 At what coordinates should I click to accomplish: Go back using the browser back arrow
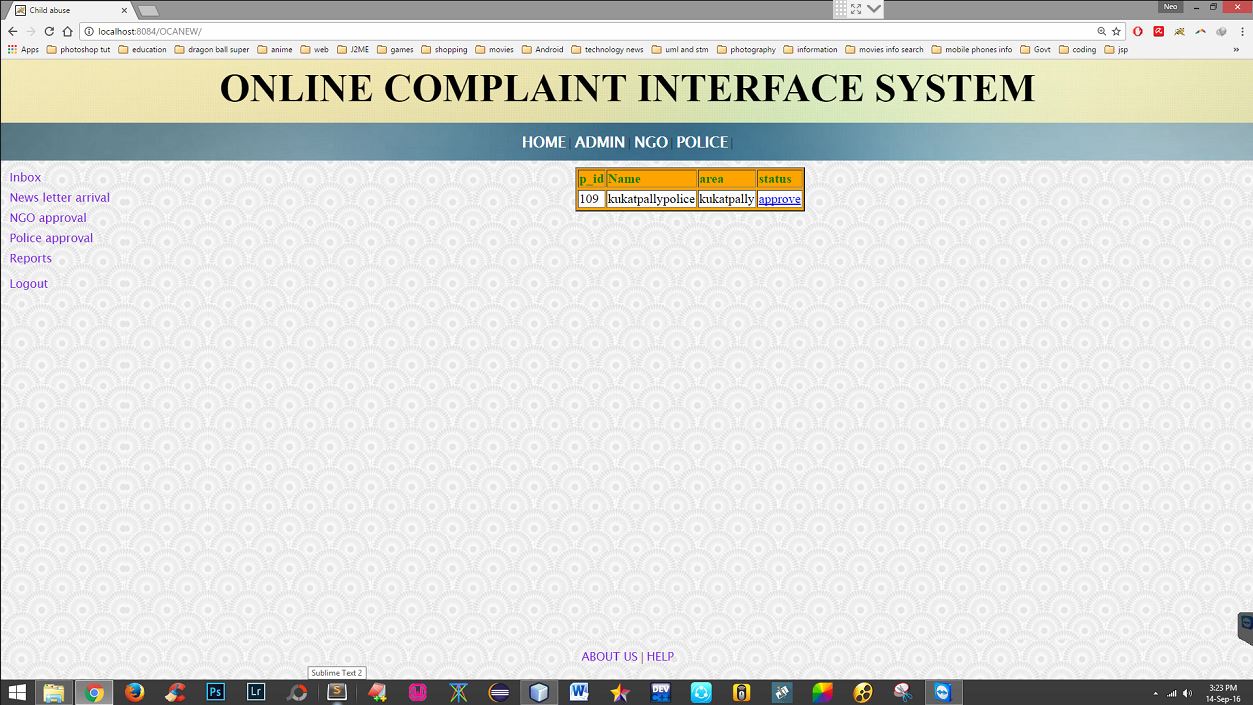(12, 31)
